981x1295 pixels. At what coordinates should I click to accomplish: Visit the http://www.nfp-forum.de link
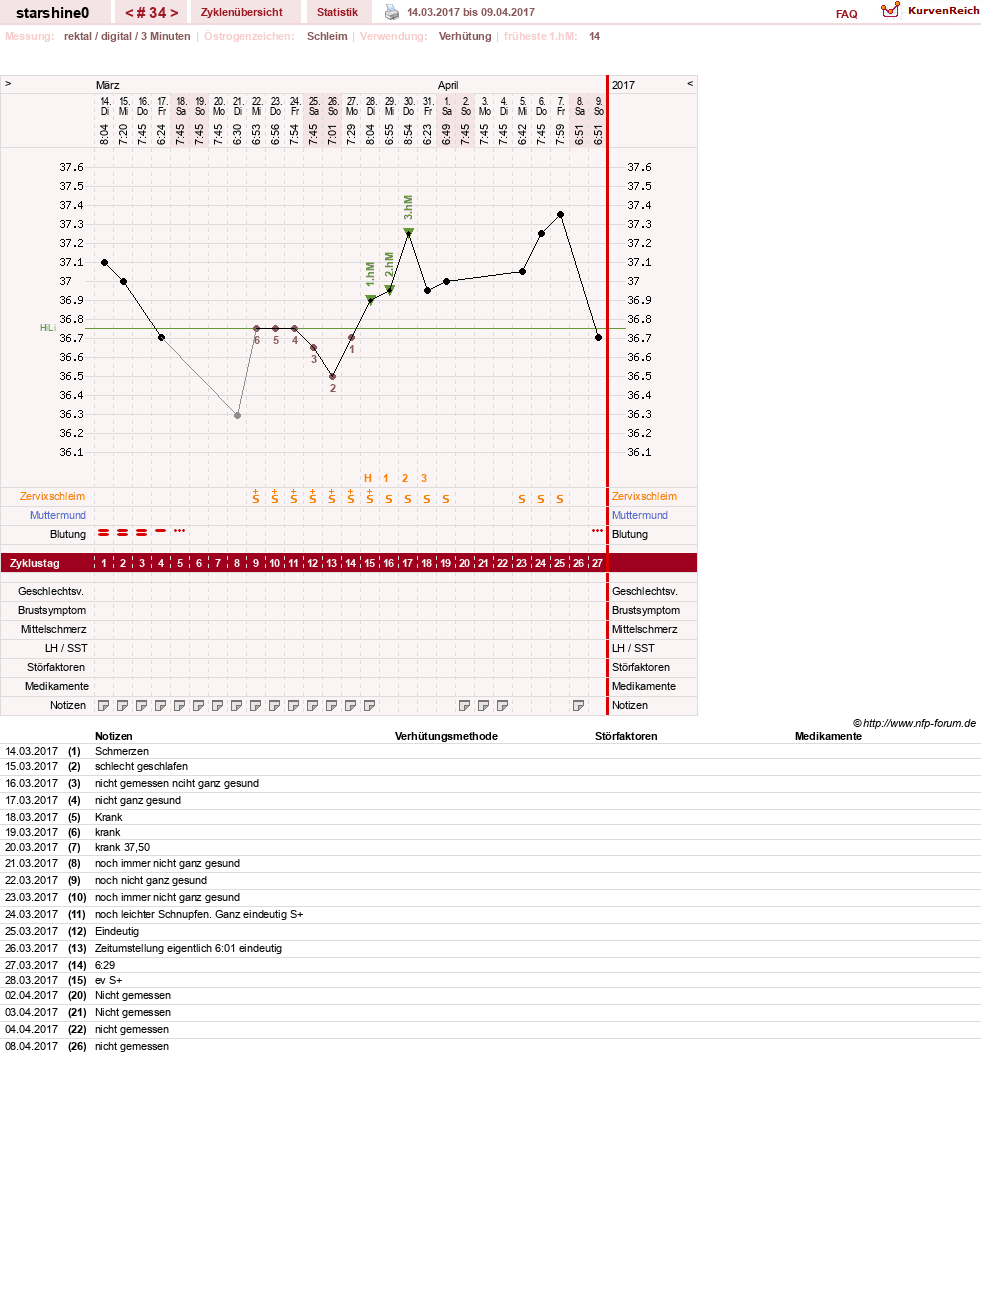(x=919, y=723)
